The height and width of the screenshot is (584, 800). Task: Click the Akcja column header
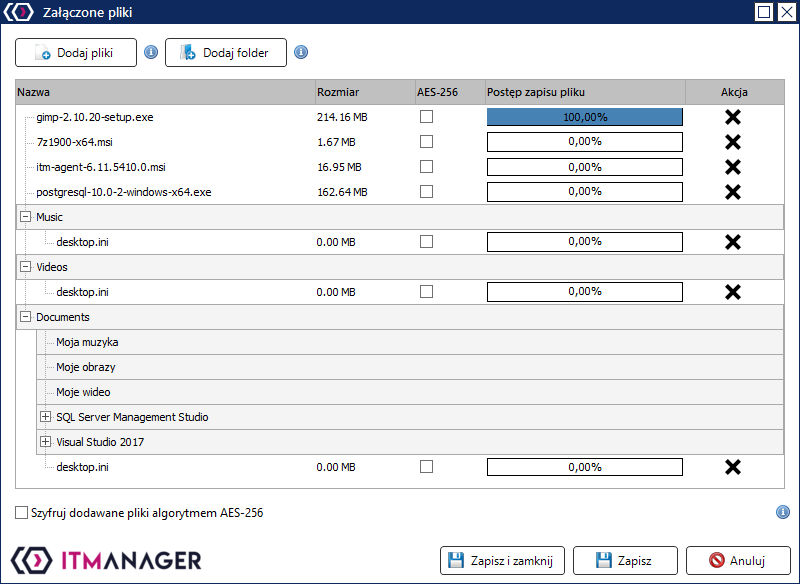point(735,92)
